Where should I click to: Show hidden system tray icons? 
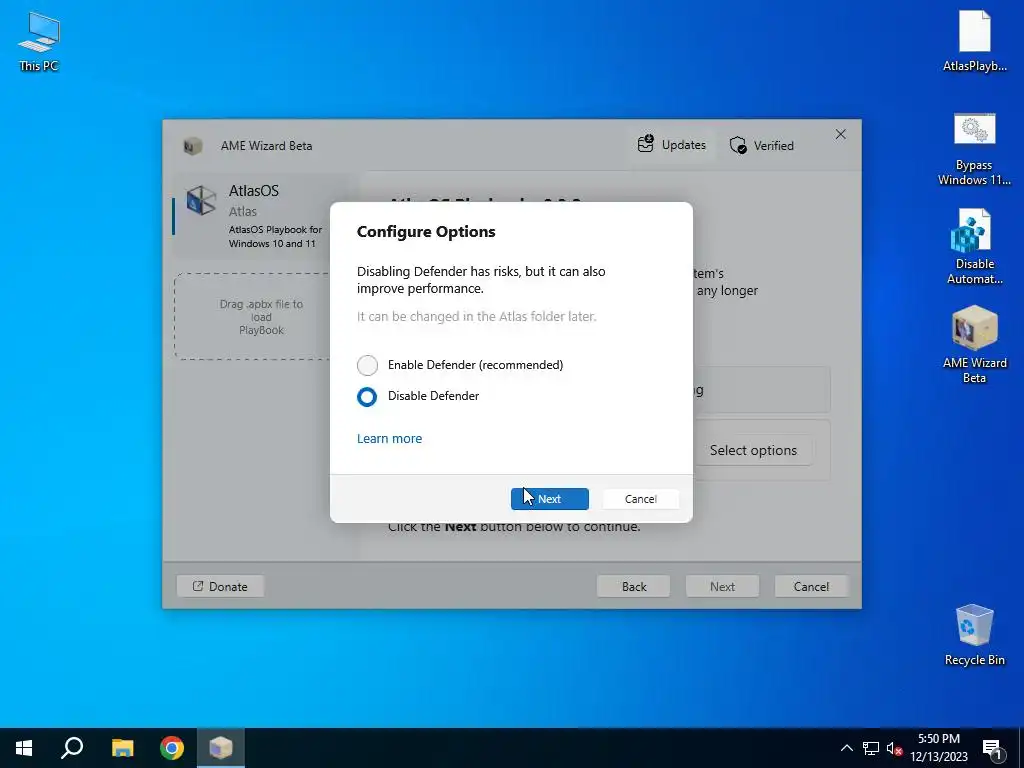(846, 748)
